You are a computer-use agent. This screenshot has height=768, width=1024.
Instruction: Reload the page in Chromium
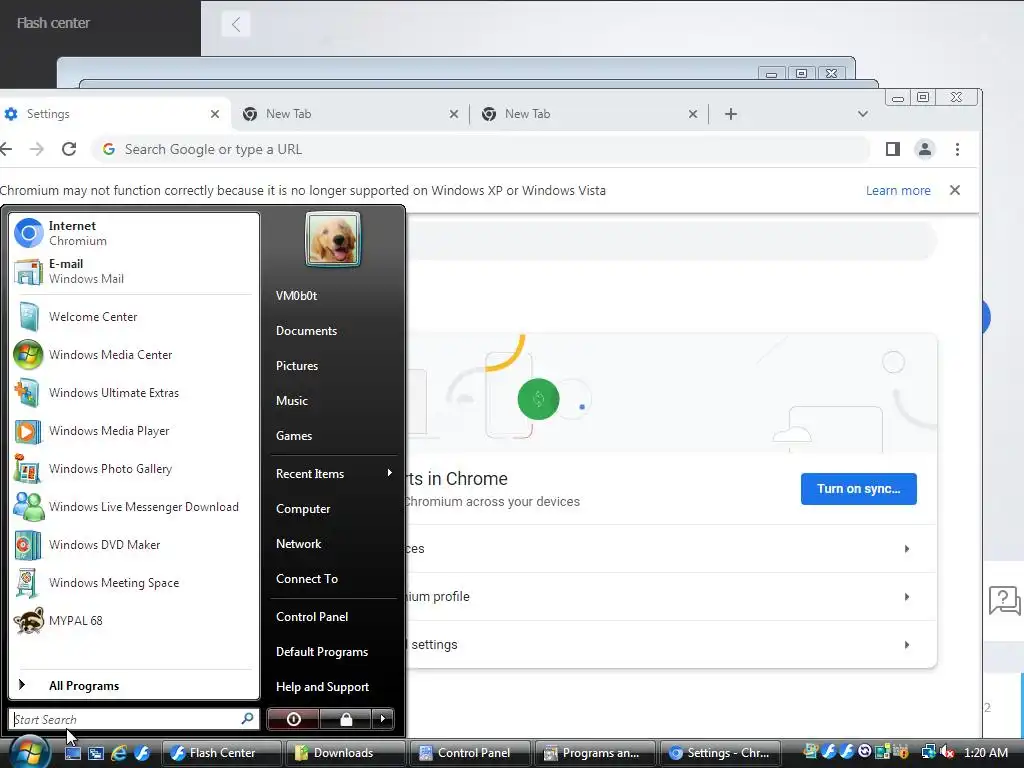pos(69,150)
